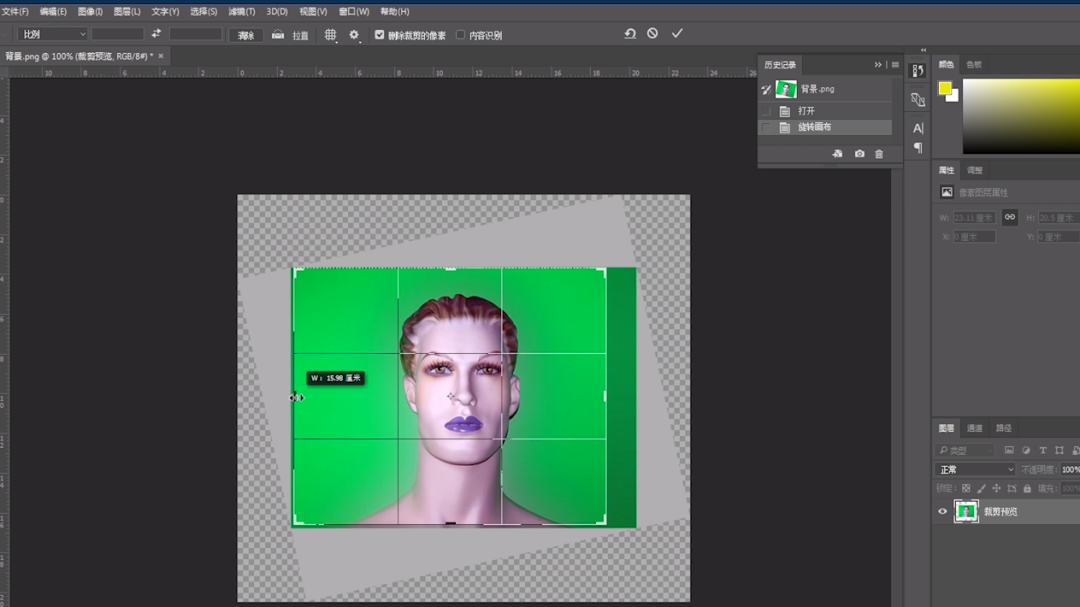Filter layers by type layer icon
This screenshot has width=1080, height=607.
(1043, 450)
